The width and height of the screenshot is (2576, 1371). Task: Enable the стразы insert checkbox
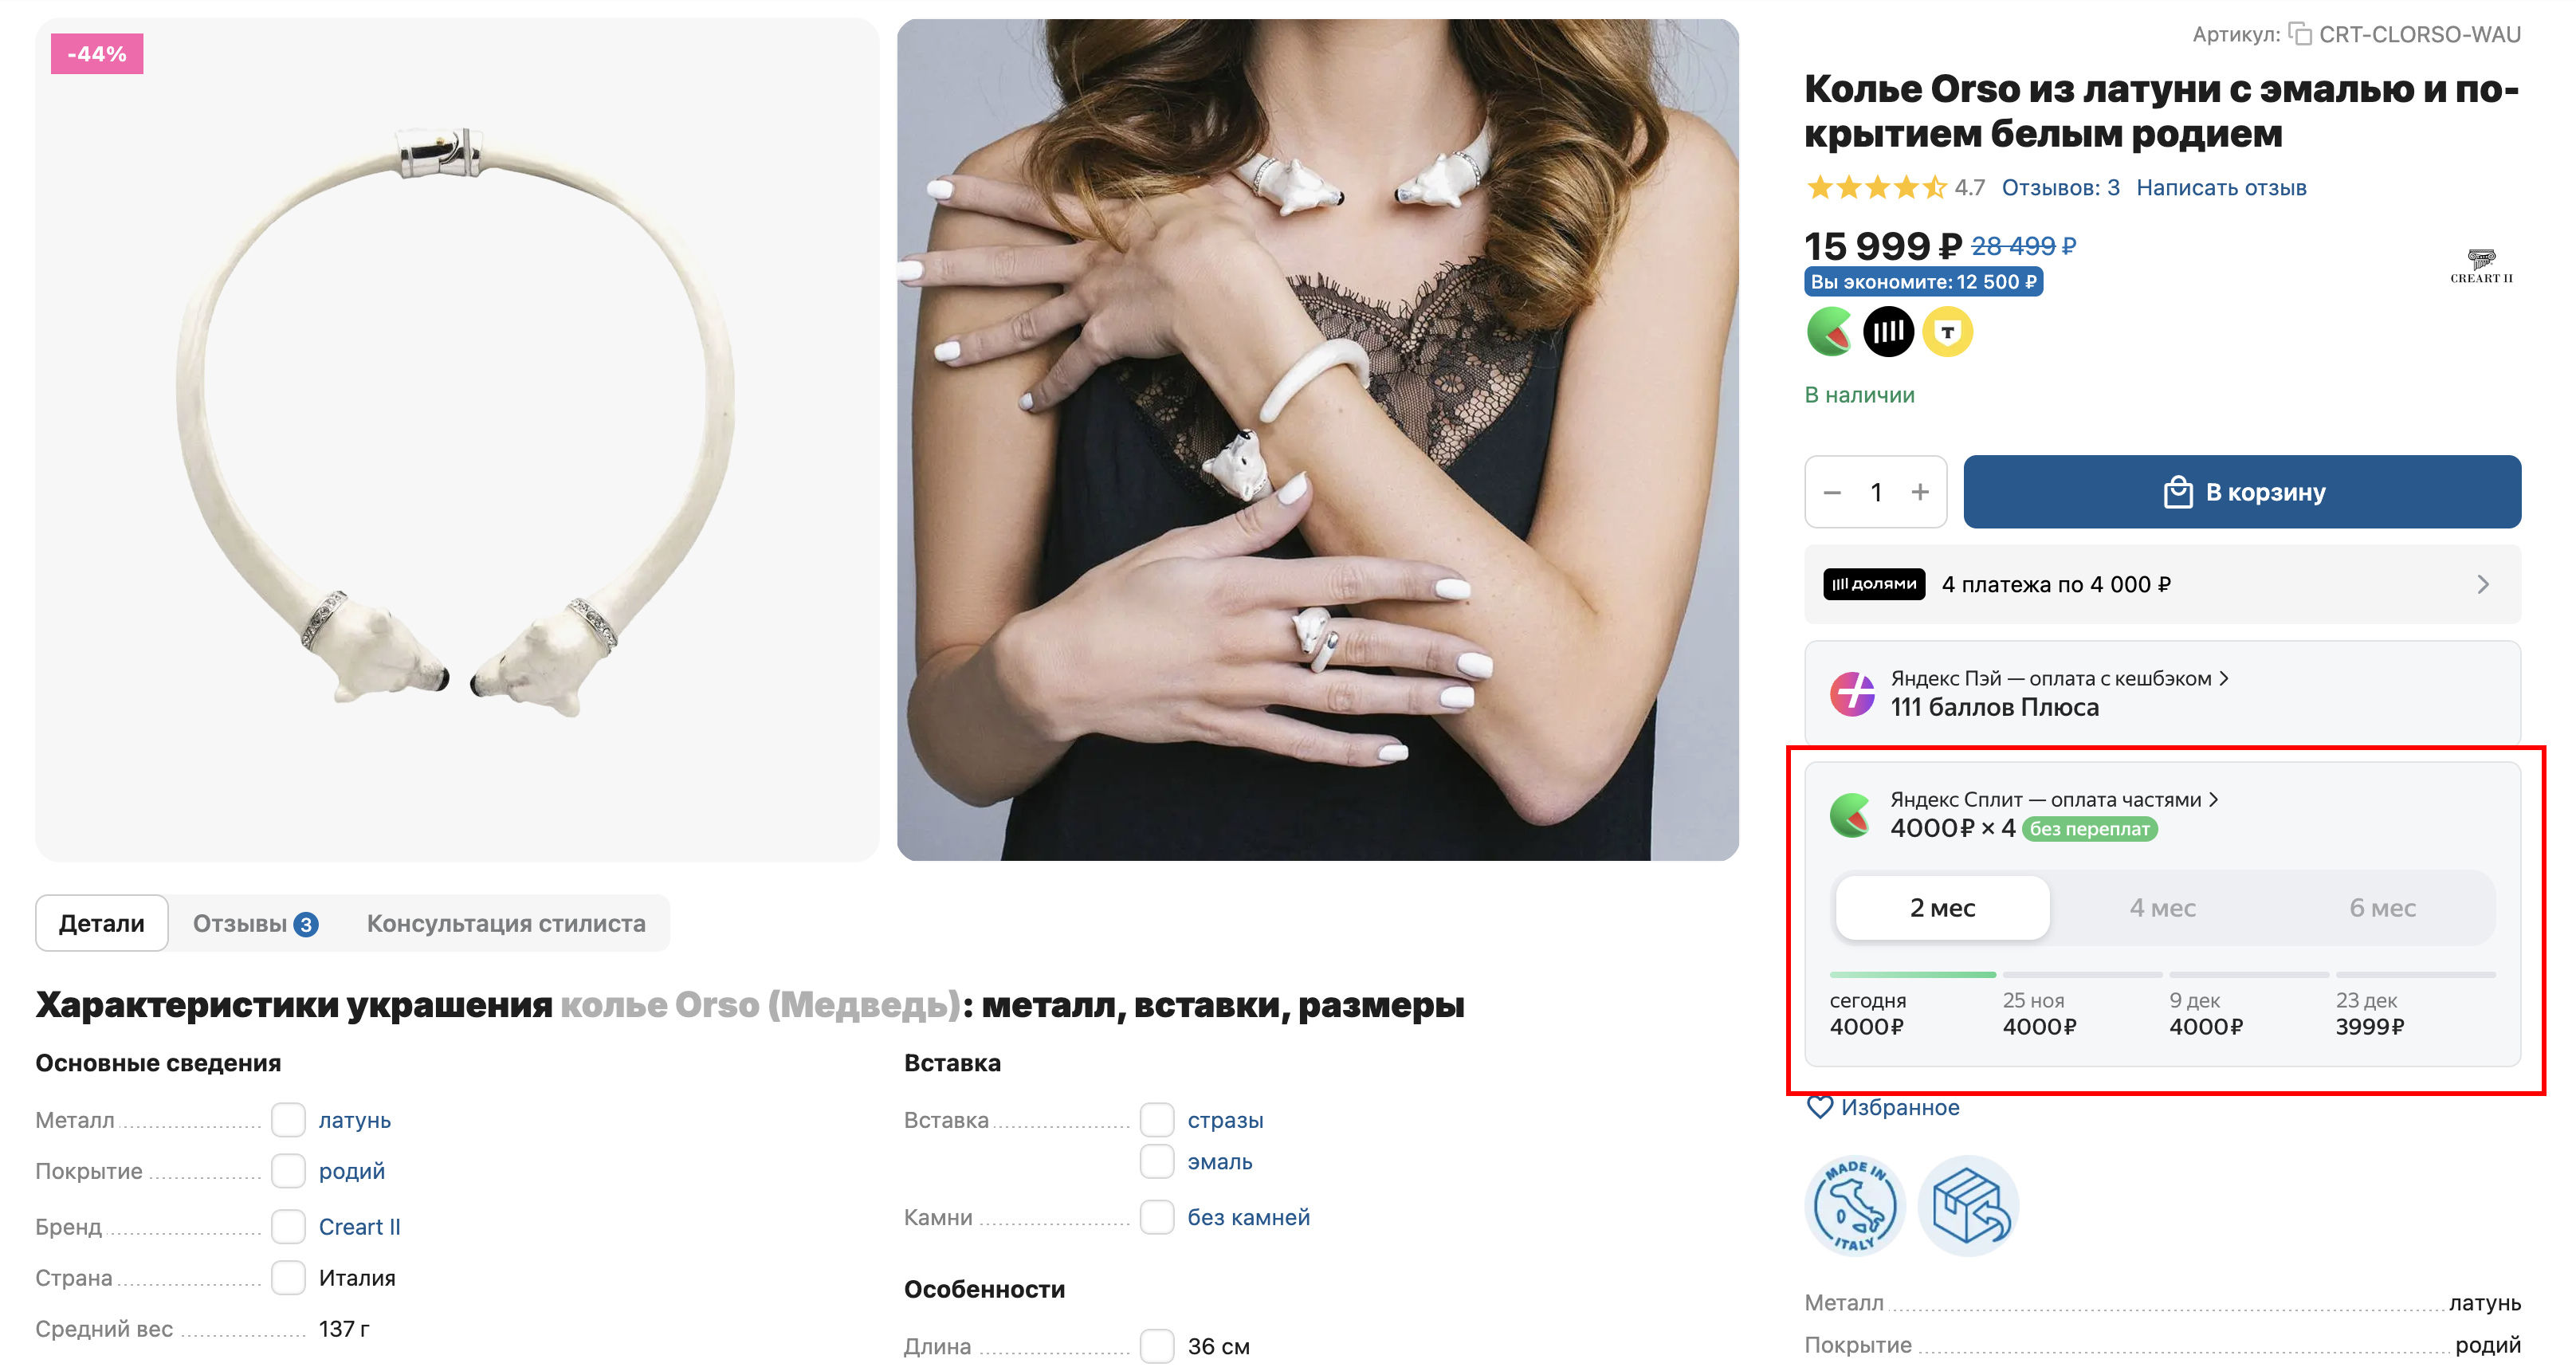pos(1157,1120)
